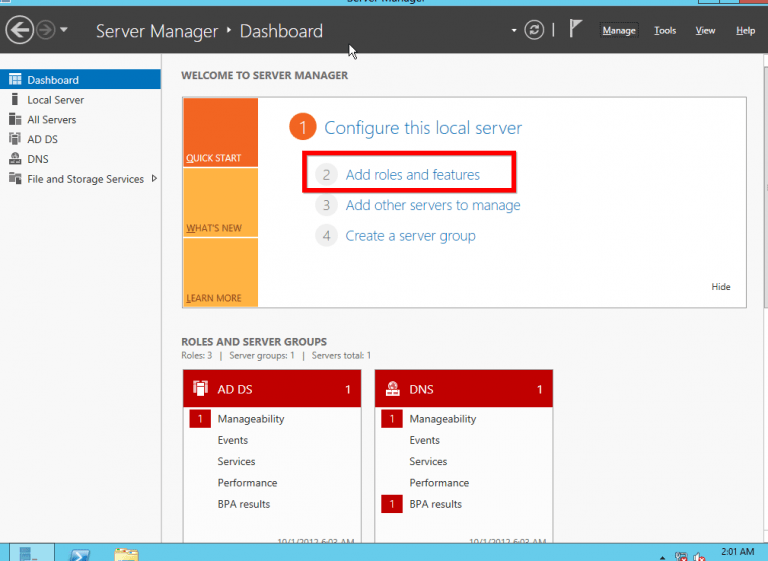This screenshot has height=561, width=768.
Task: Select Dashboard in the sidebar
Action: (x=80, y=79)
